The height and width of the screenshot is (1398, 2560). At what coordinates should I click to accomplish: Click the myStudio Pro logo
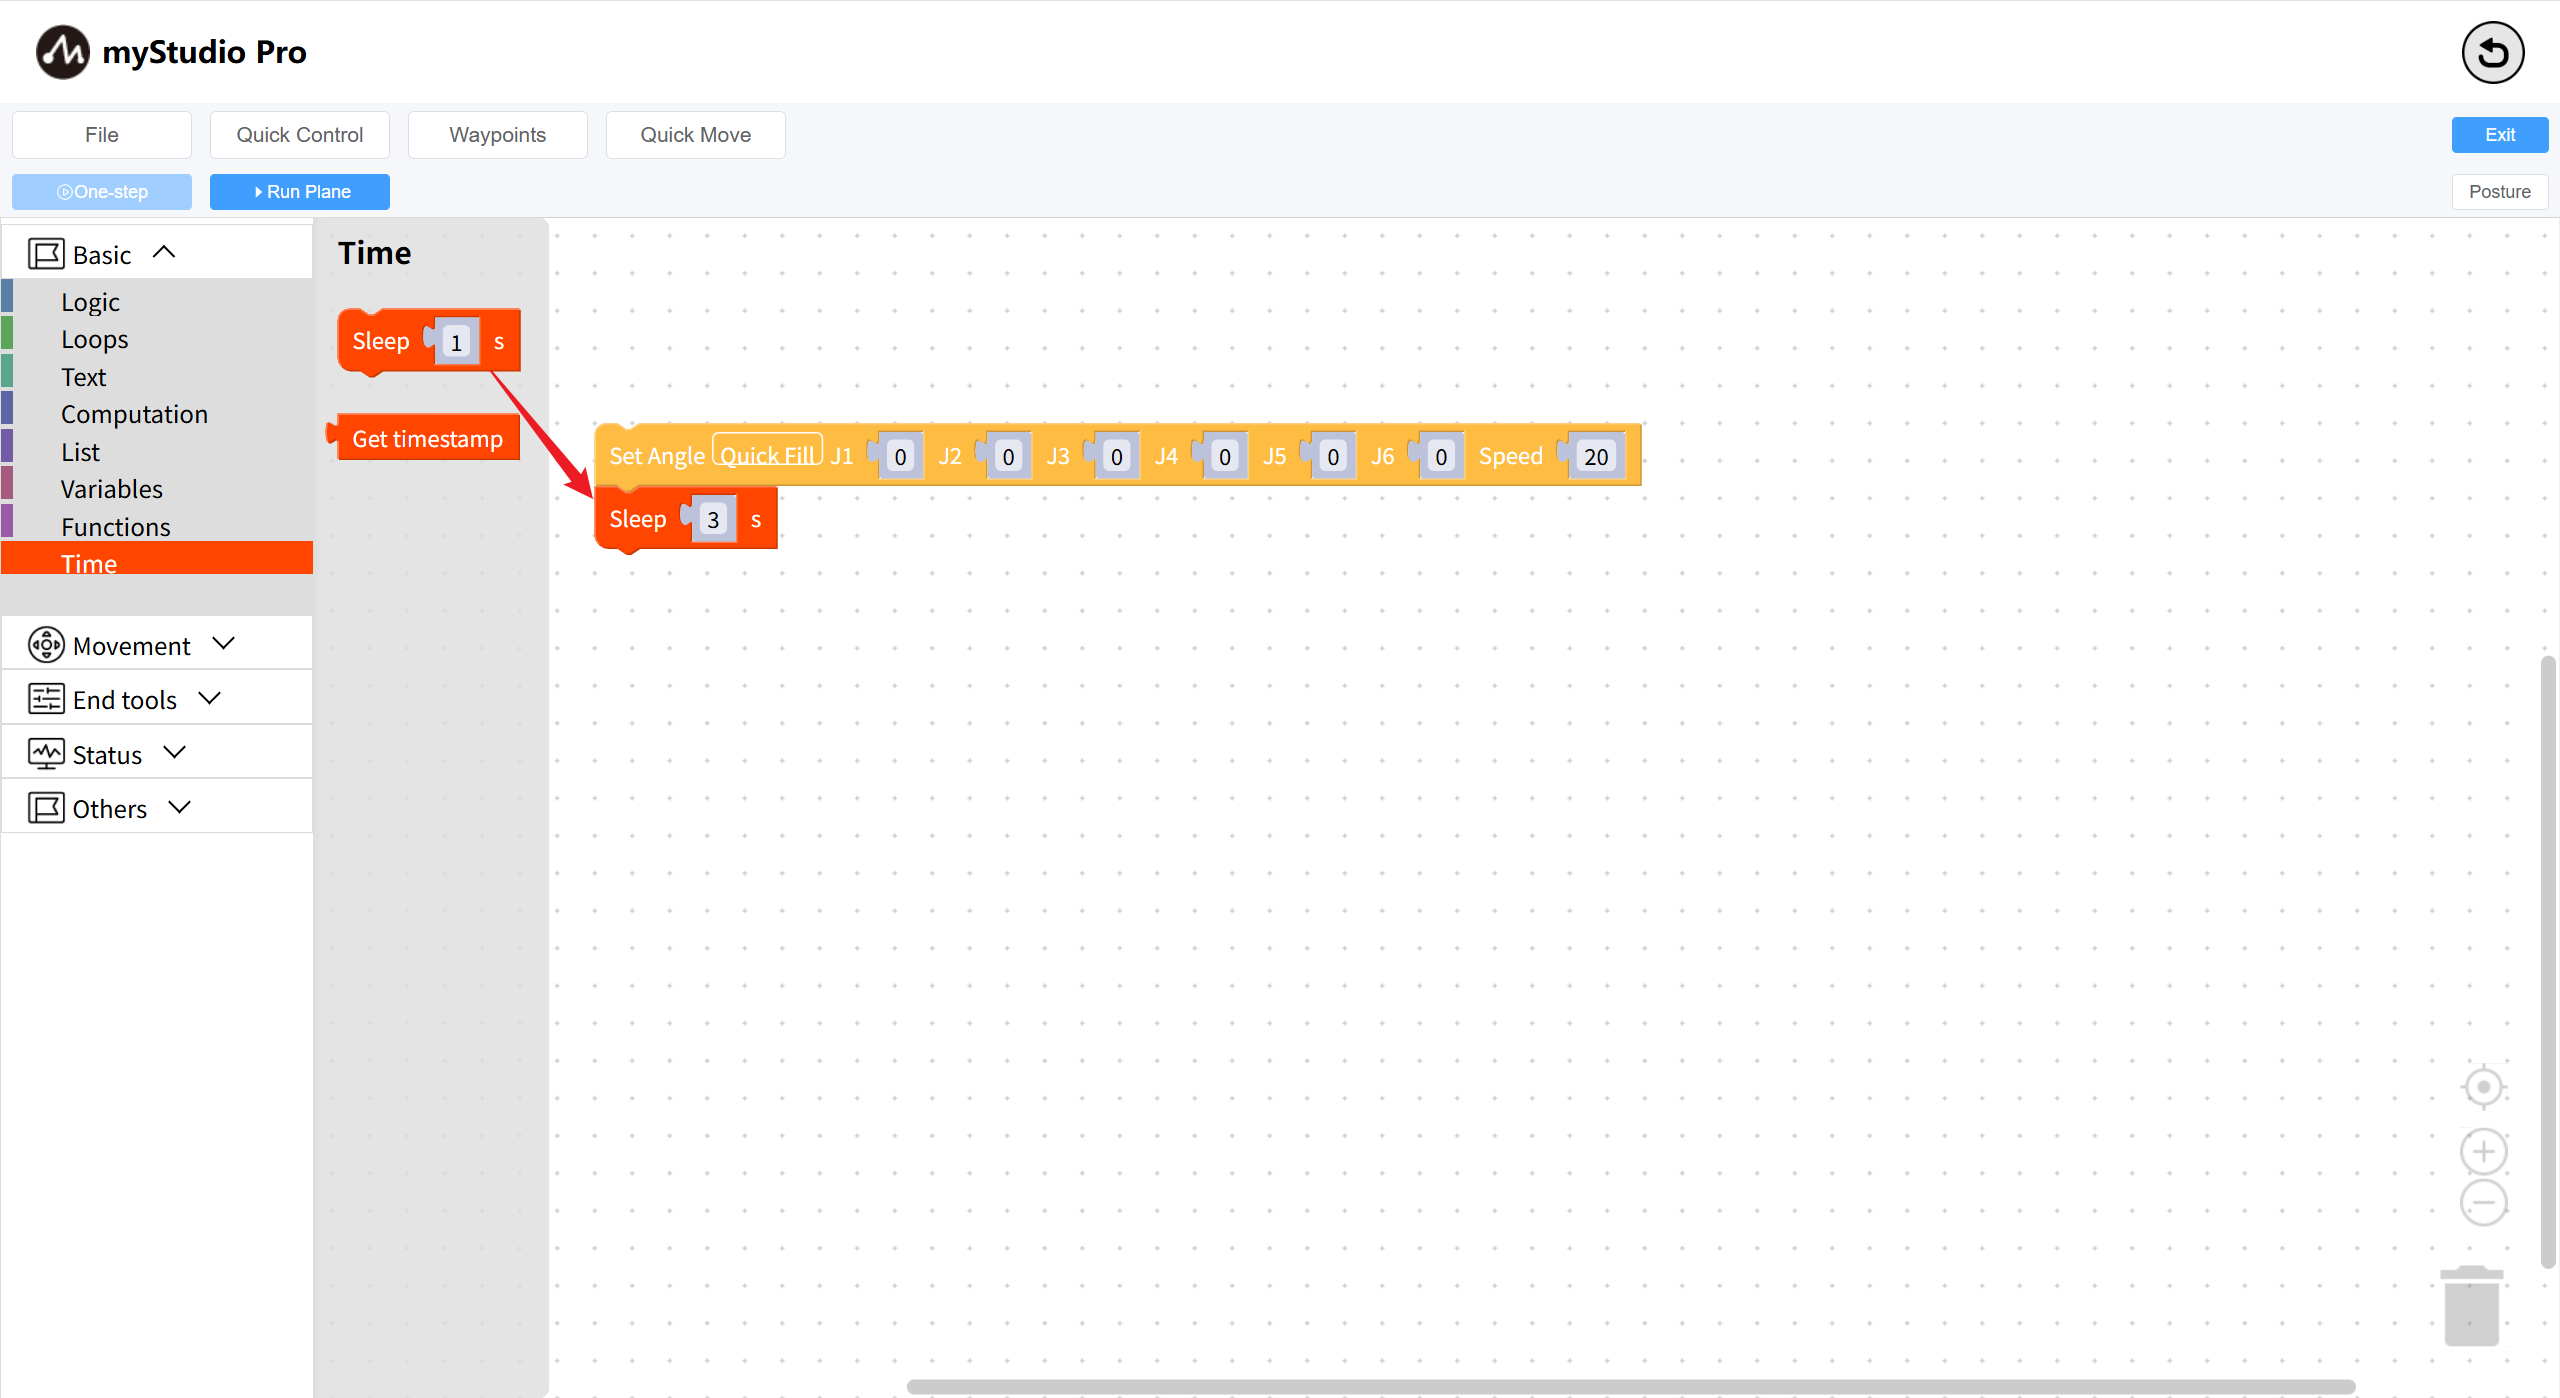pos(63,52)
